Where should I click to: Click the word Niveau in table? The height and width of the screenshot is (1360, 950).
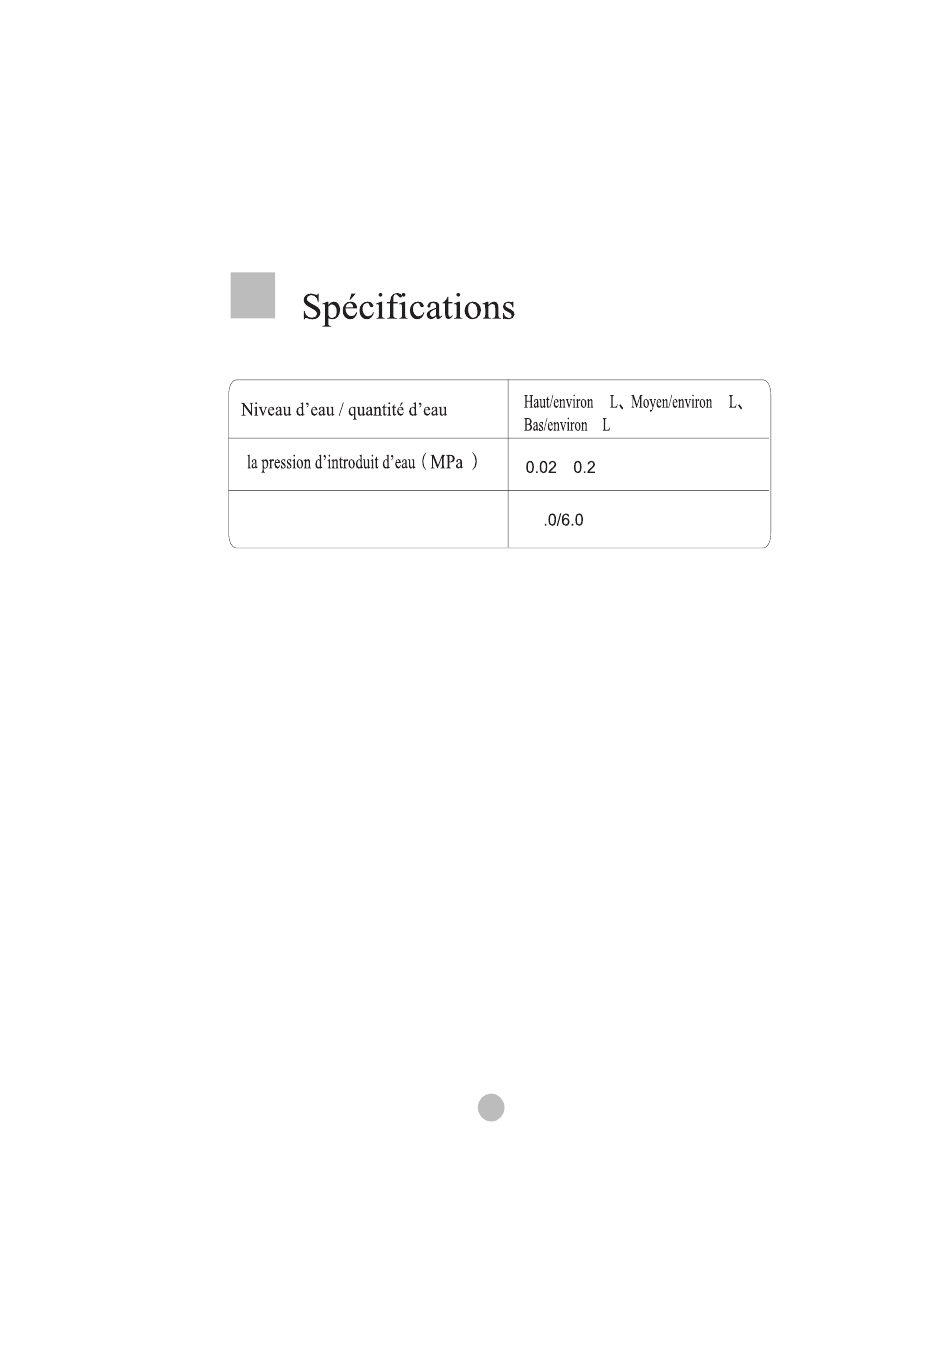pos(265,410)
